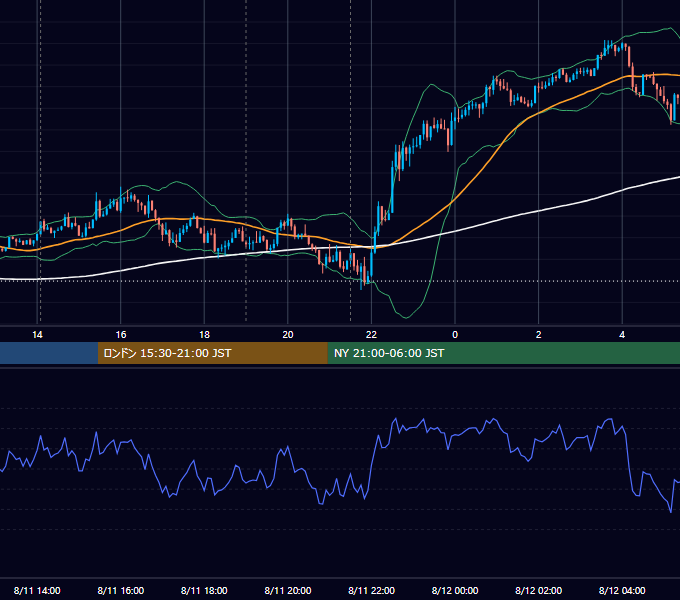Click the blue session band before the London band

(x=49, y=353)
